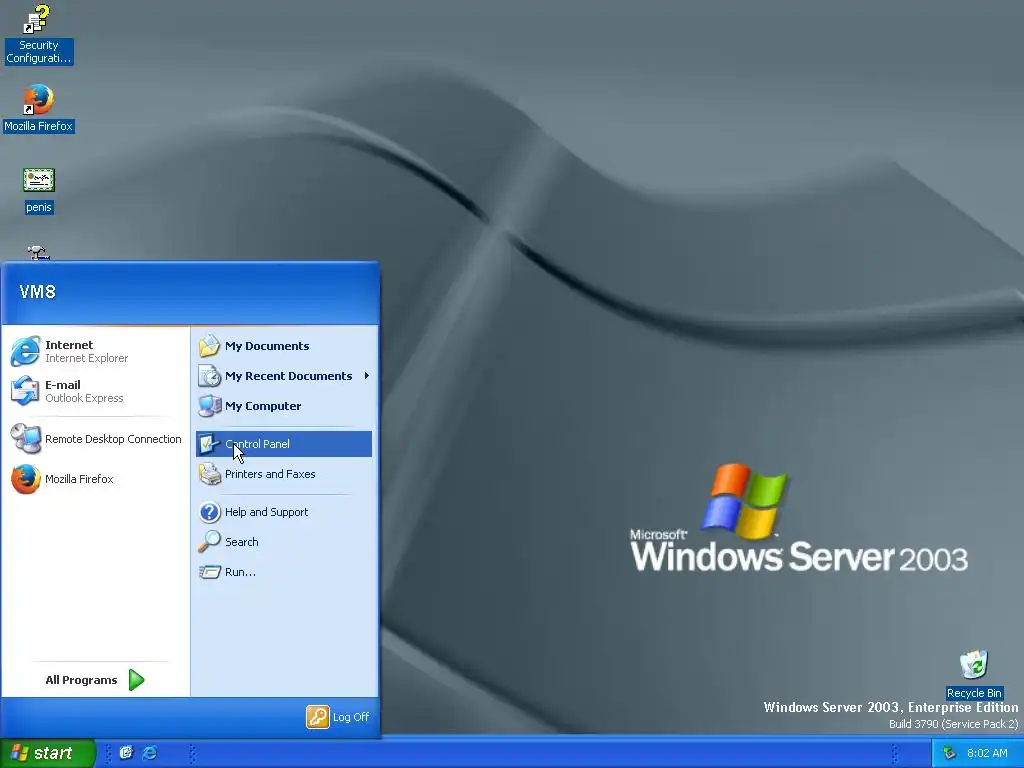Click the Log Off key icon
The image size is (1024, 768).
(x=318, y=717)
